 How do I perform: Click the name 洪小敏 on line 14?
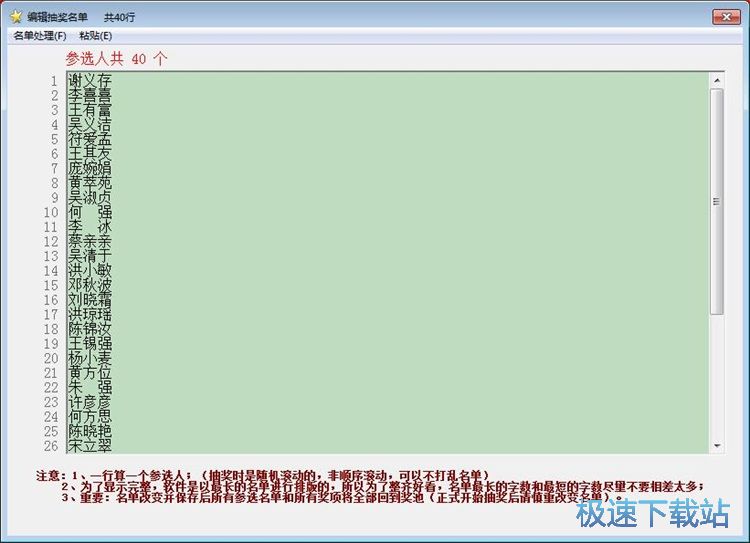tap(90, 270)
